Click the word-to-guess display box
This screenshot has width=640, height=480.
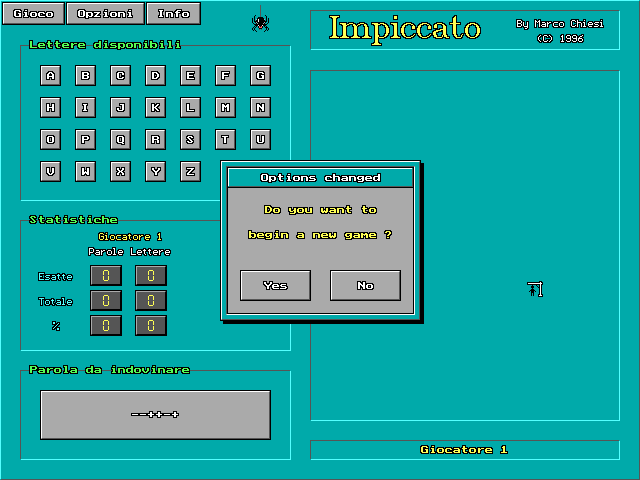point(156,415)
